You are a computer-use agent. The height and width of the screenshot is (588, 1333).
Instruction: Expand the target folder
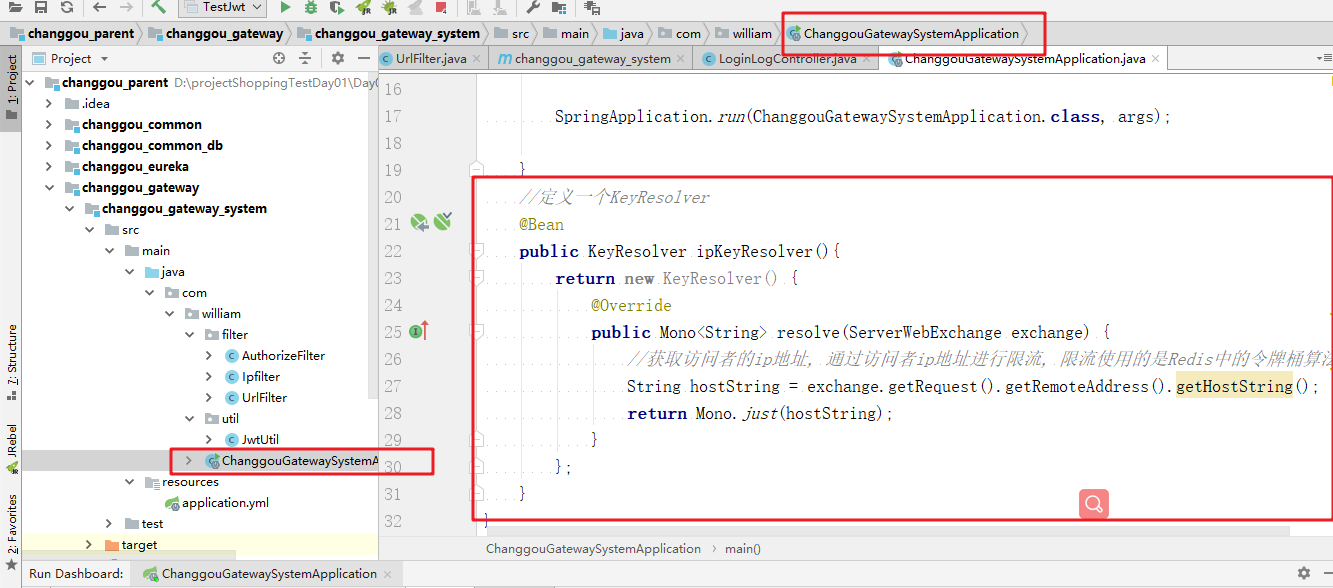point(89,544)
